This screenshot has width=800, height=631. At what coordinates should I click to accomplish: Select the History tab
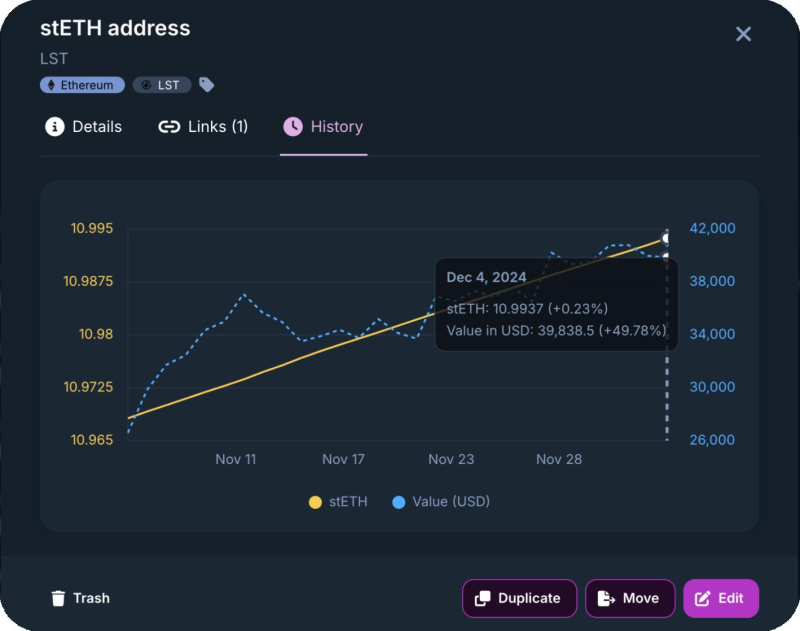click(323, 127)
